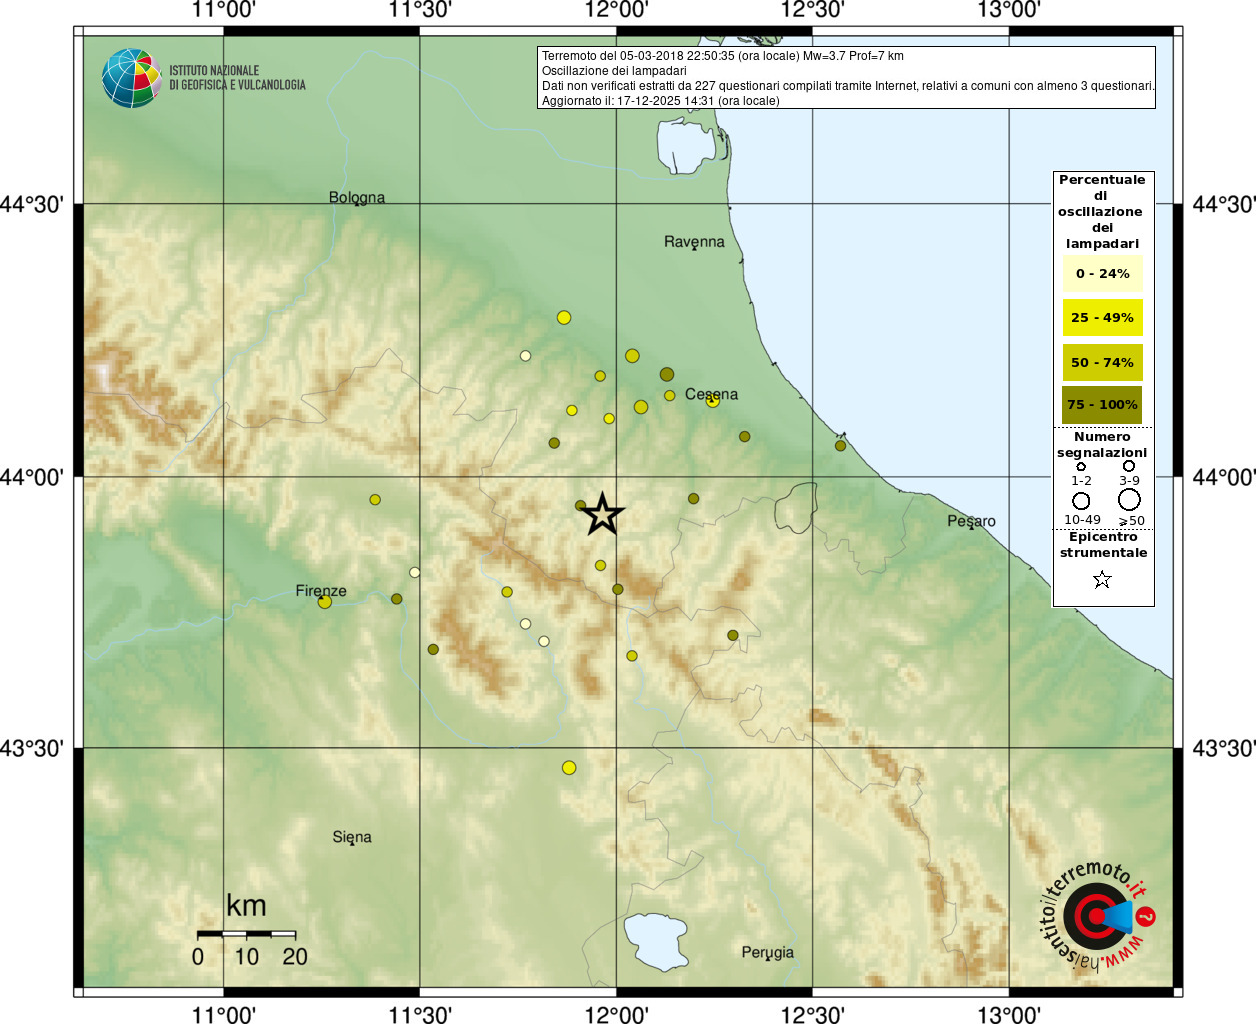Click the 'Aggiornato il: 17-12-2025' line
The width and height of the screenshot is (1256, 1024).
click(x=661, y=101)
